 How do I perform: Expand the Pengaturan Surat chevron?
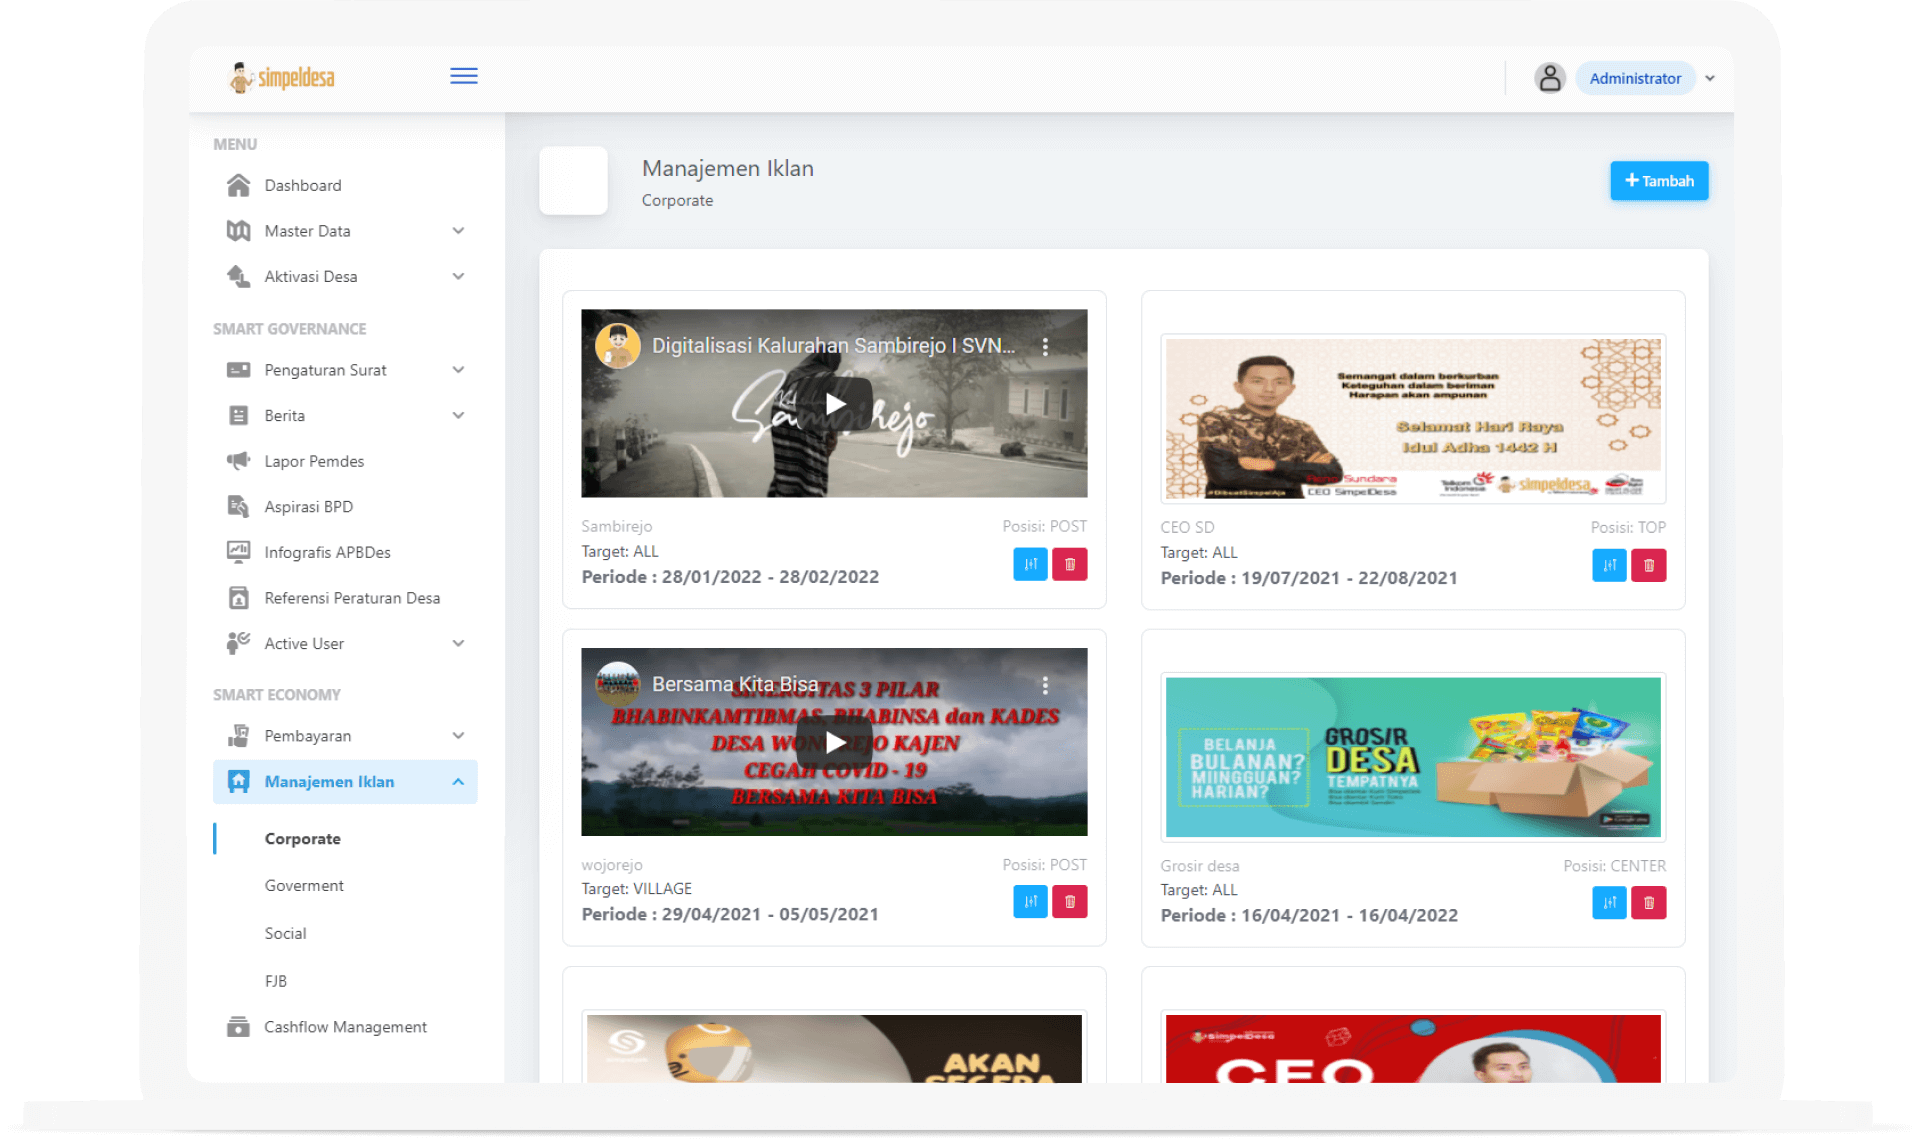click(458, 370)
